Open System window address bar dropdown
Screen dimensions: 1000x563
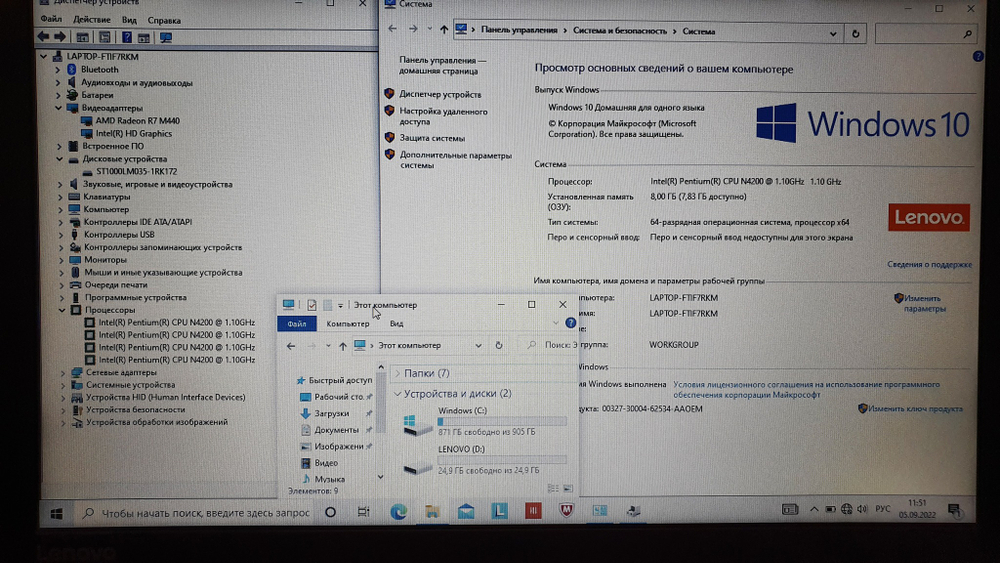(x=833, y=34)
